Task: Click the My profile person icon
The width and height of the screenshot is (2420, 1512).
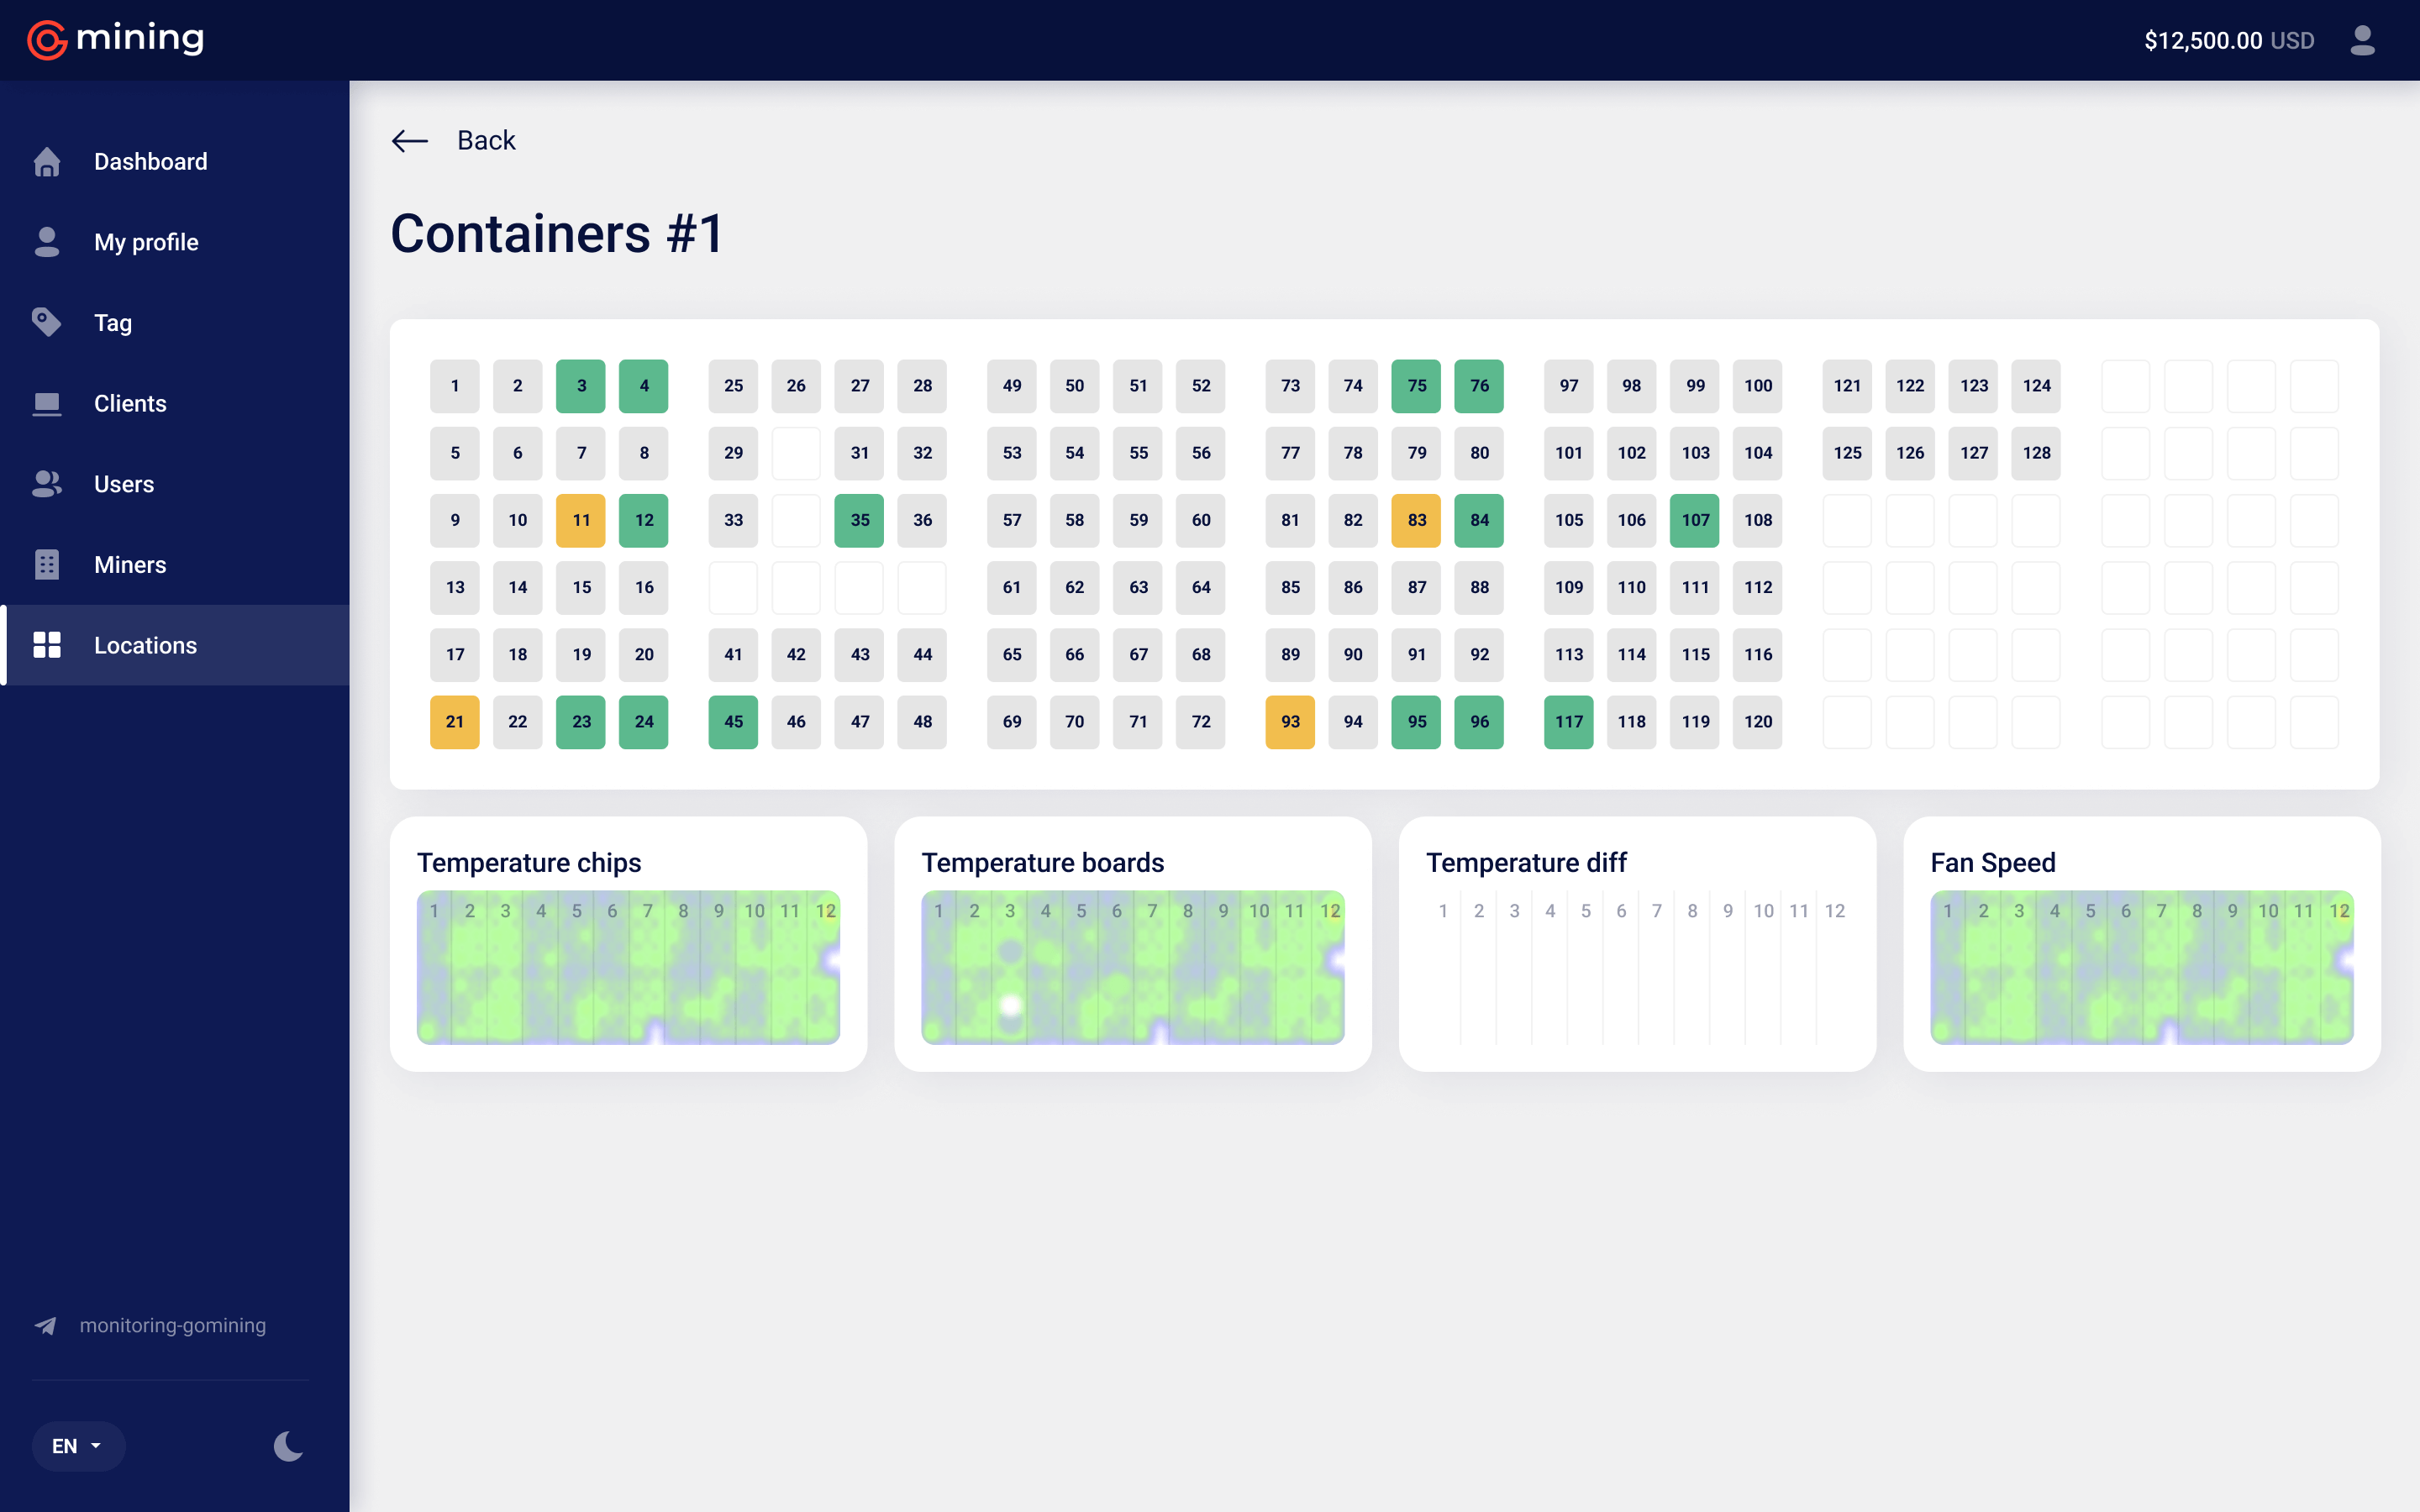Action: point(47,242)
